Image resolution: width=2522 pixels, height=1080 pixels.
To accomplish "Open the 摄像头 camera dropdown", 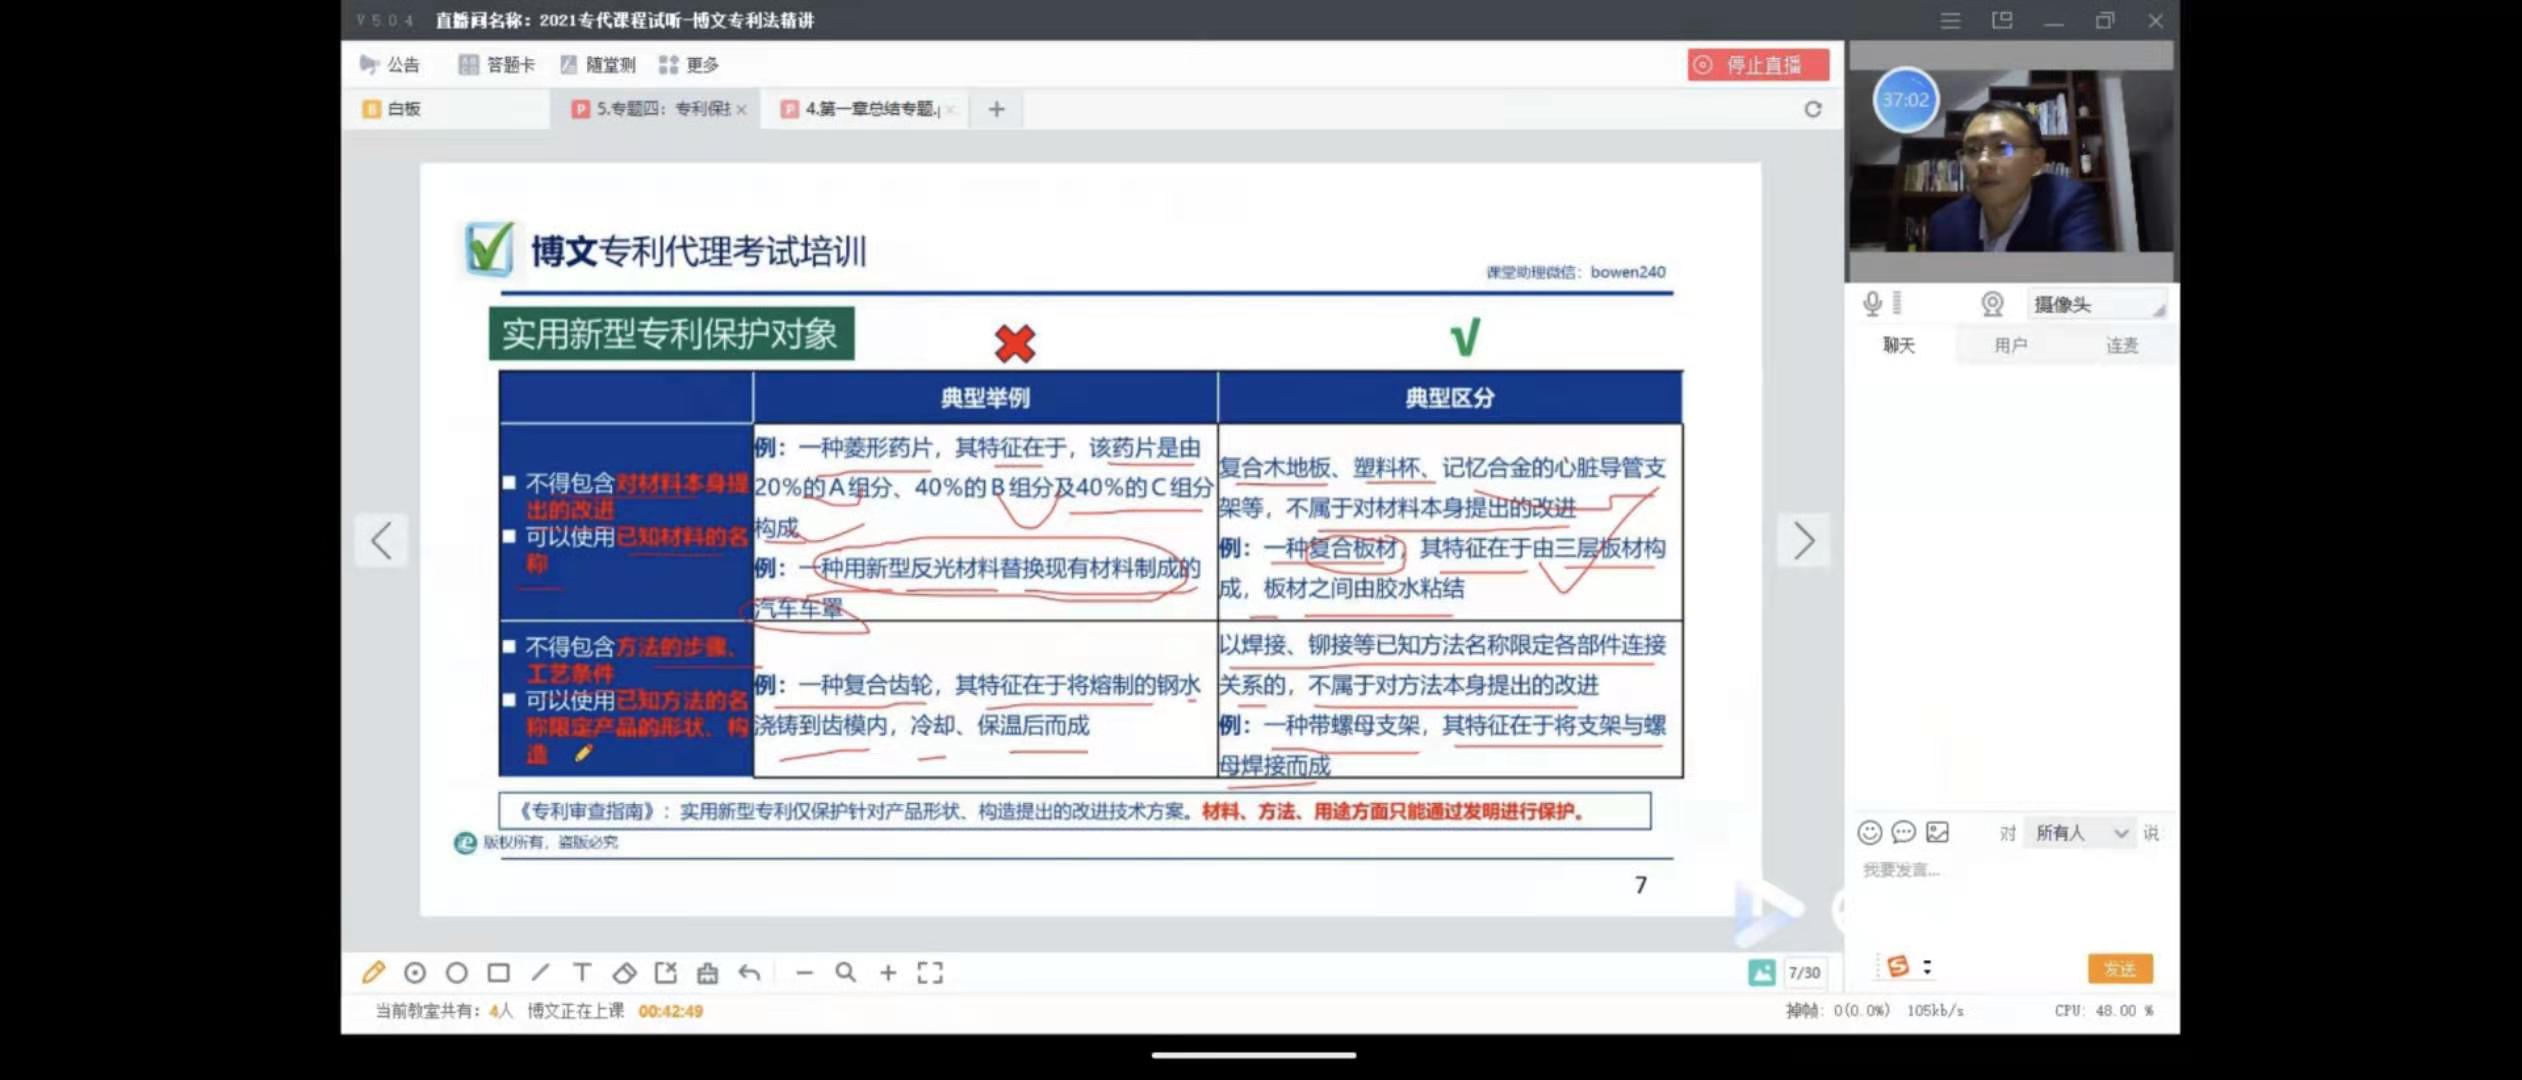I will [x=2096, y=304].
